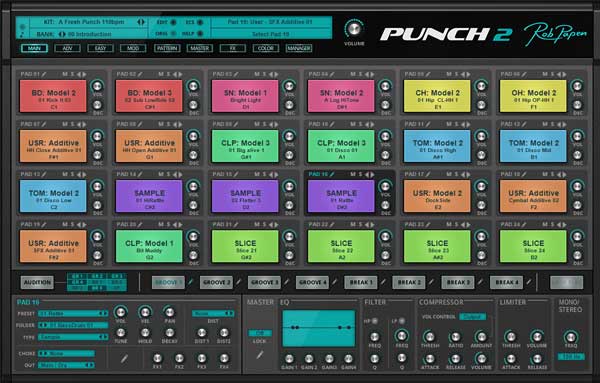Click the Mono/Stereo frequency value button

point(571,357)
